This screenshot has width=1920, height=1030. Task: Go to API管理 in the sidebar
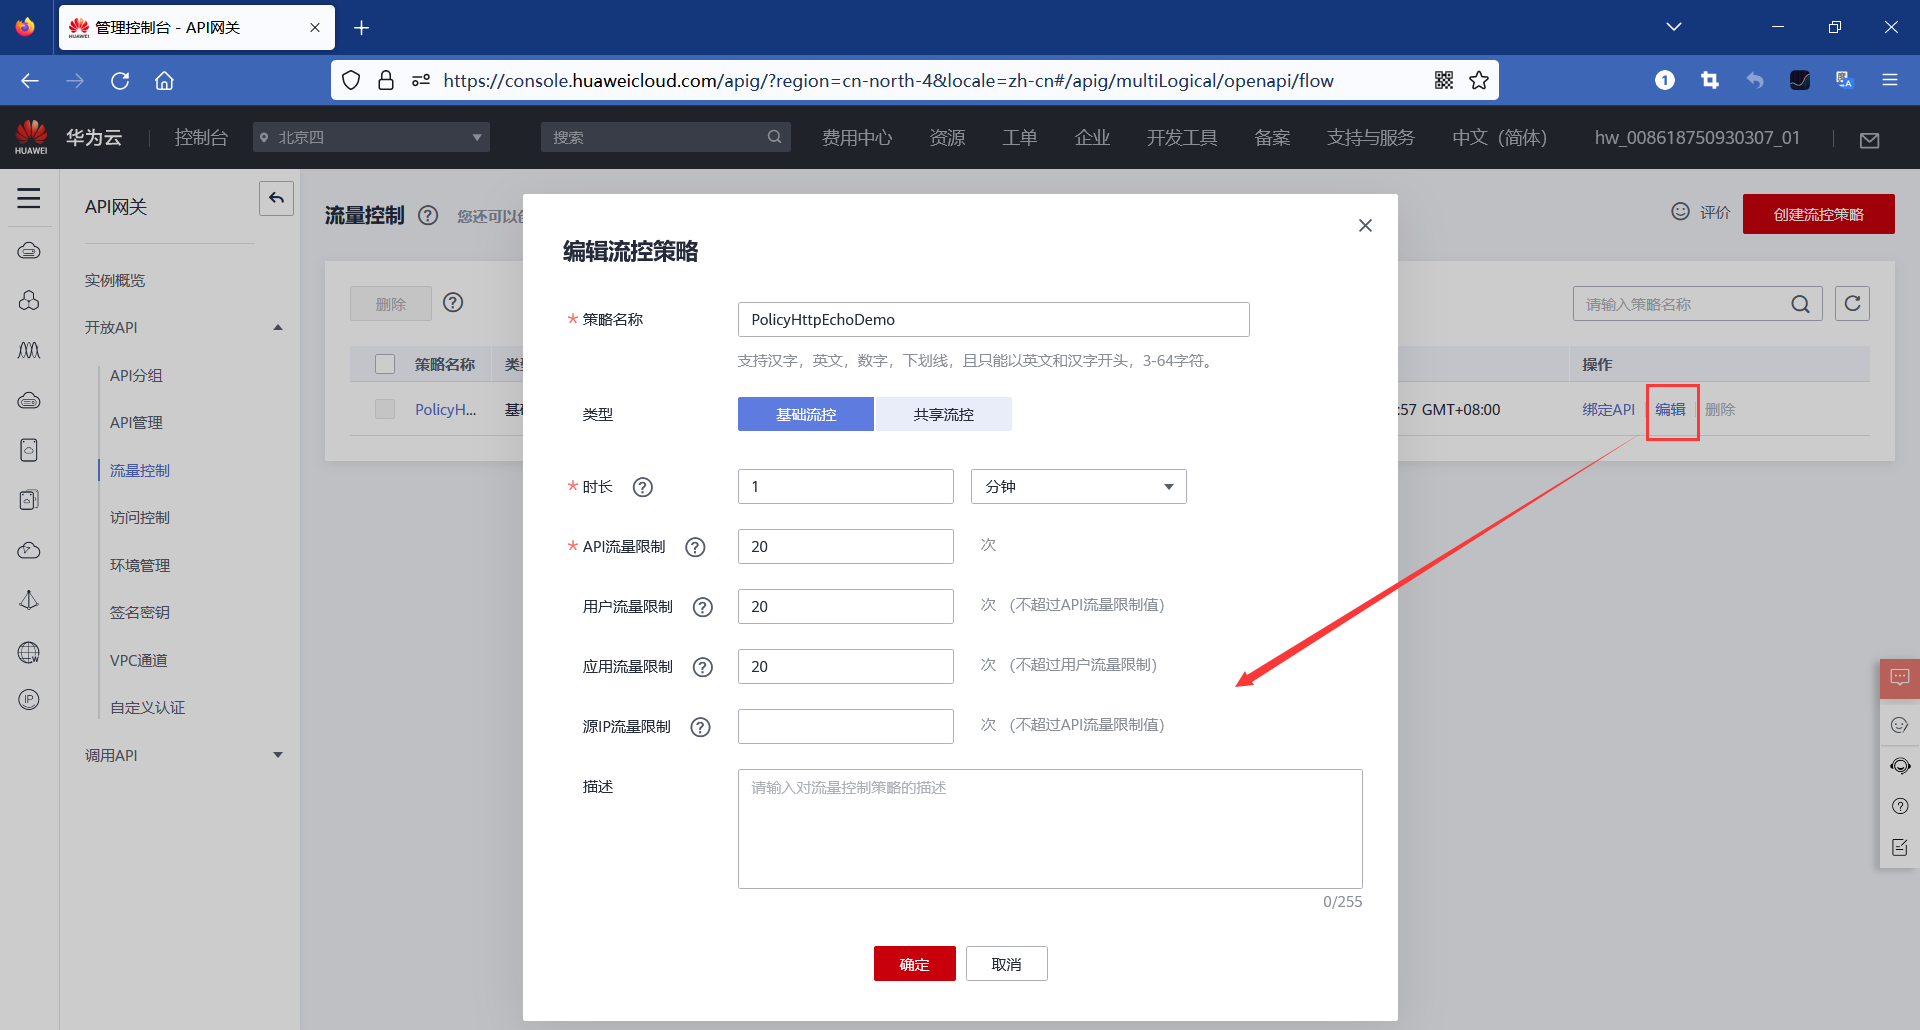(x=136, y=423)
